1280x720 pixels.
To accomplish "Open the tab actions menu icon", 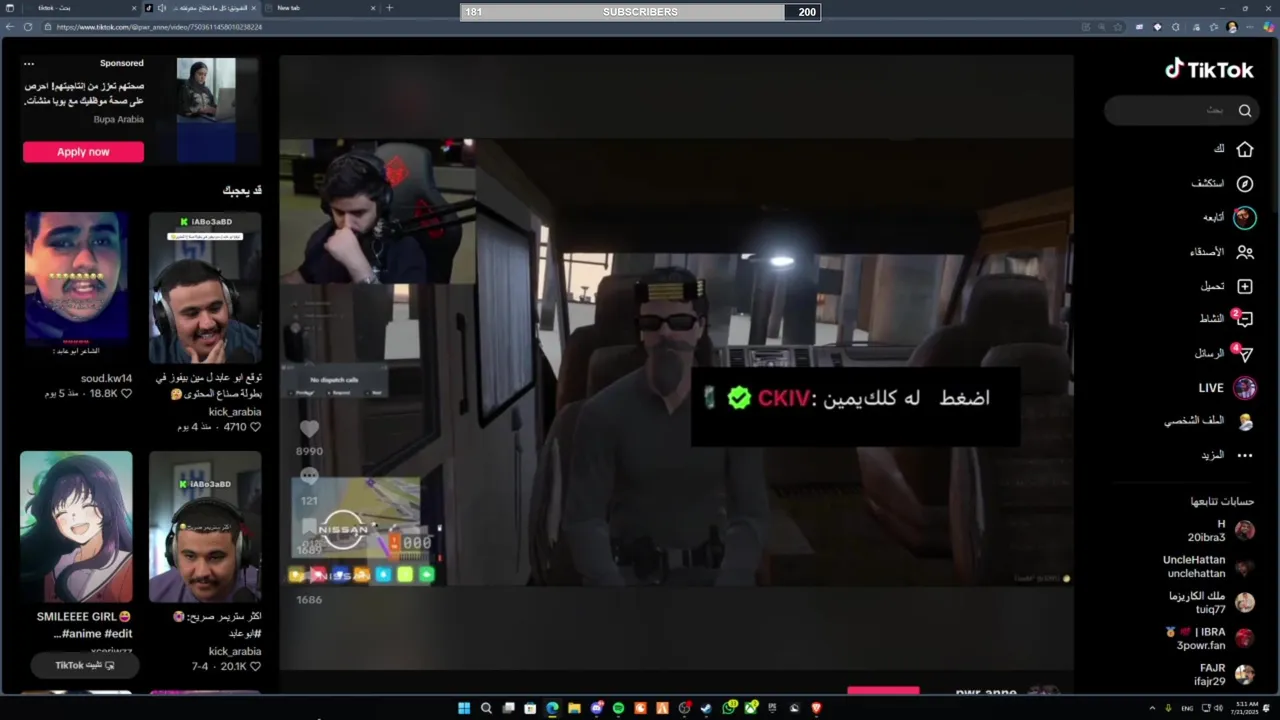I will pyautogui.click(x=9, y=8).
